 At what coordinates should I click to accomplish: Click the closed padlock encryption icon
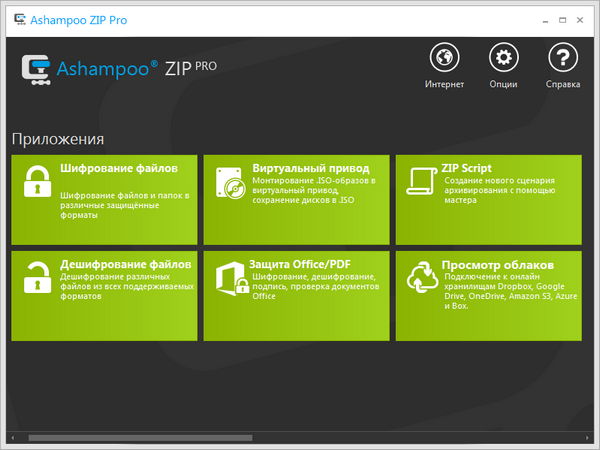36,184
